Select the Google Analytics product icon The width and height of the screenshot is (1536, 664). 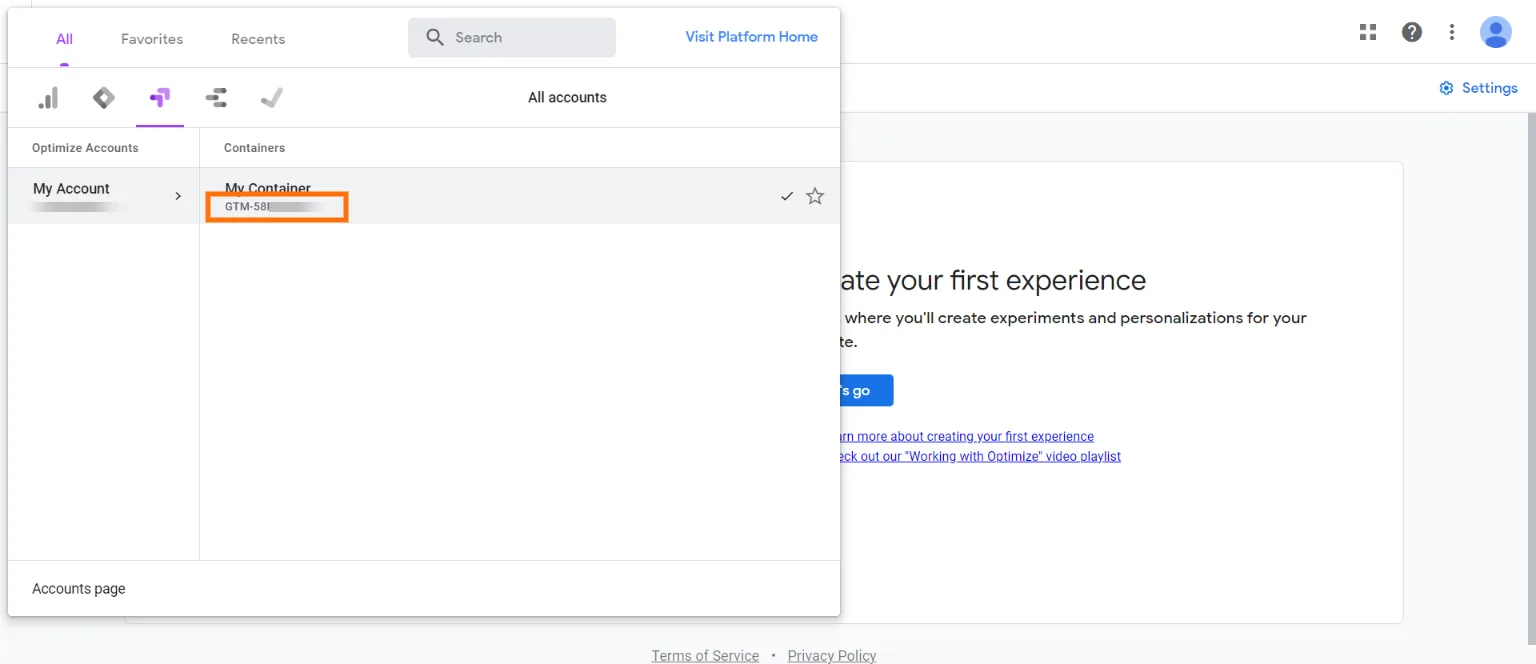click(48, 97)
